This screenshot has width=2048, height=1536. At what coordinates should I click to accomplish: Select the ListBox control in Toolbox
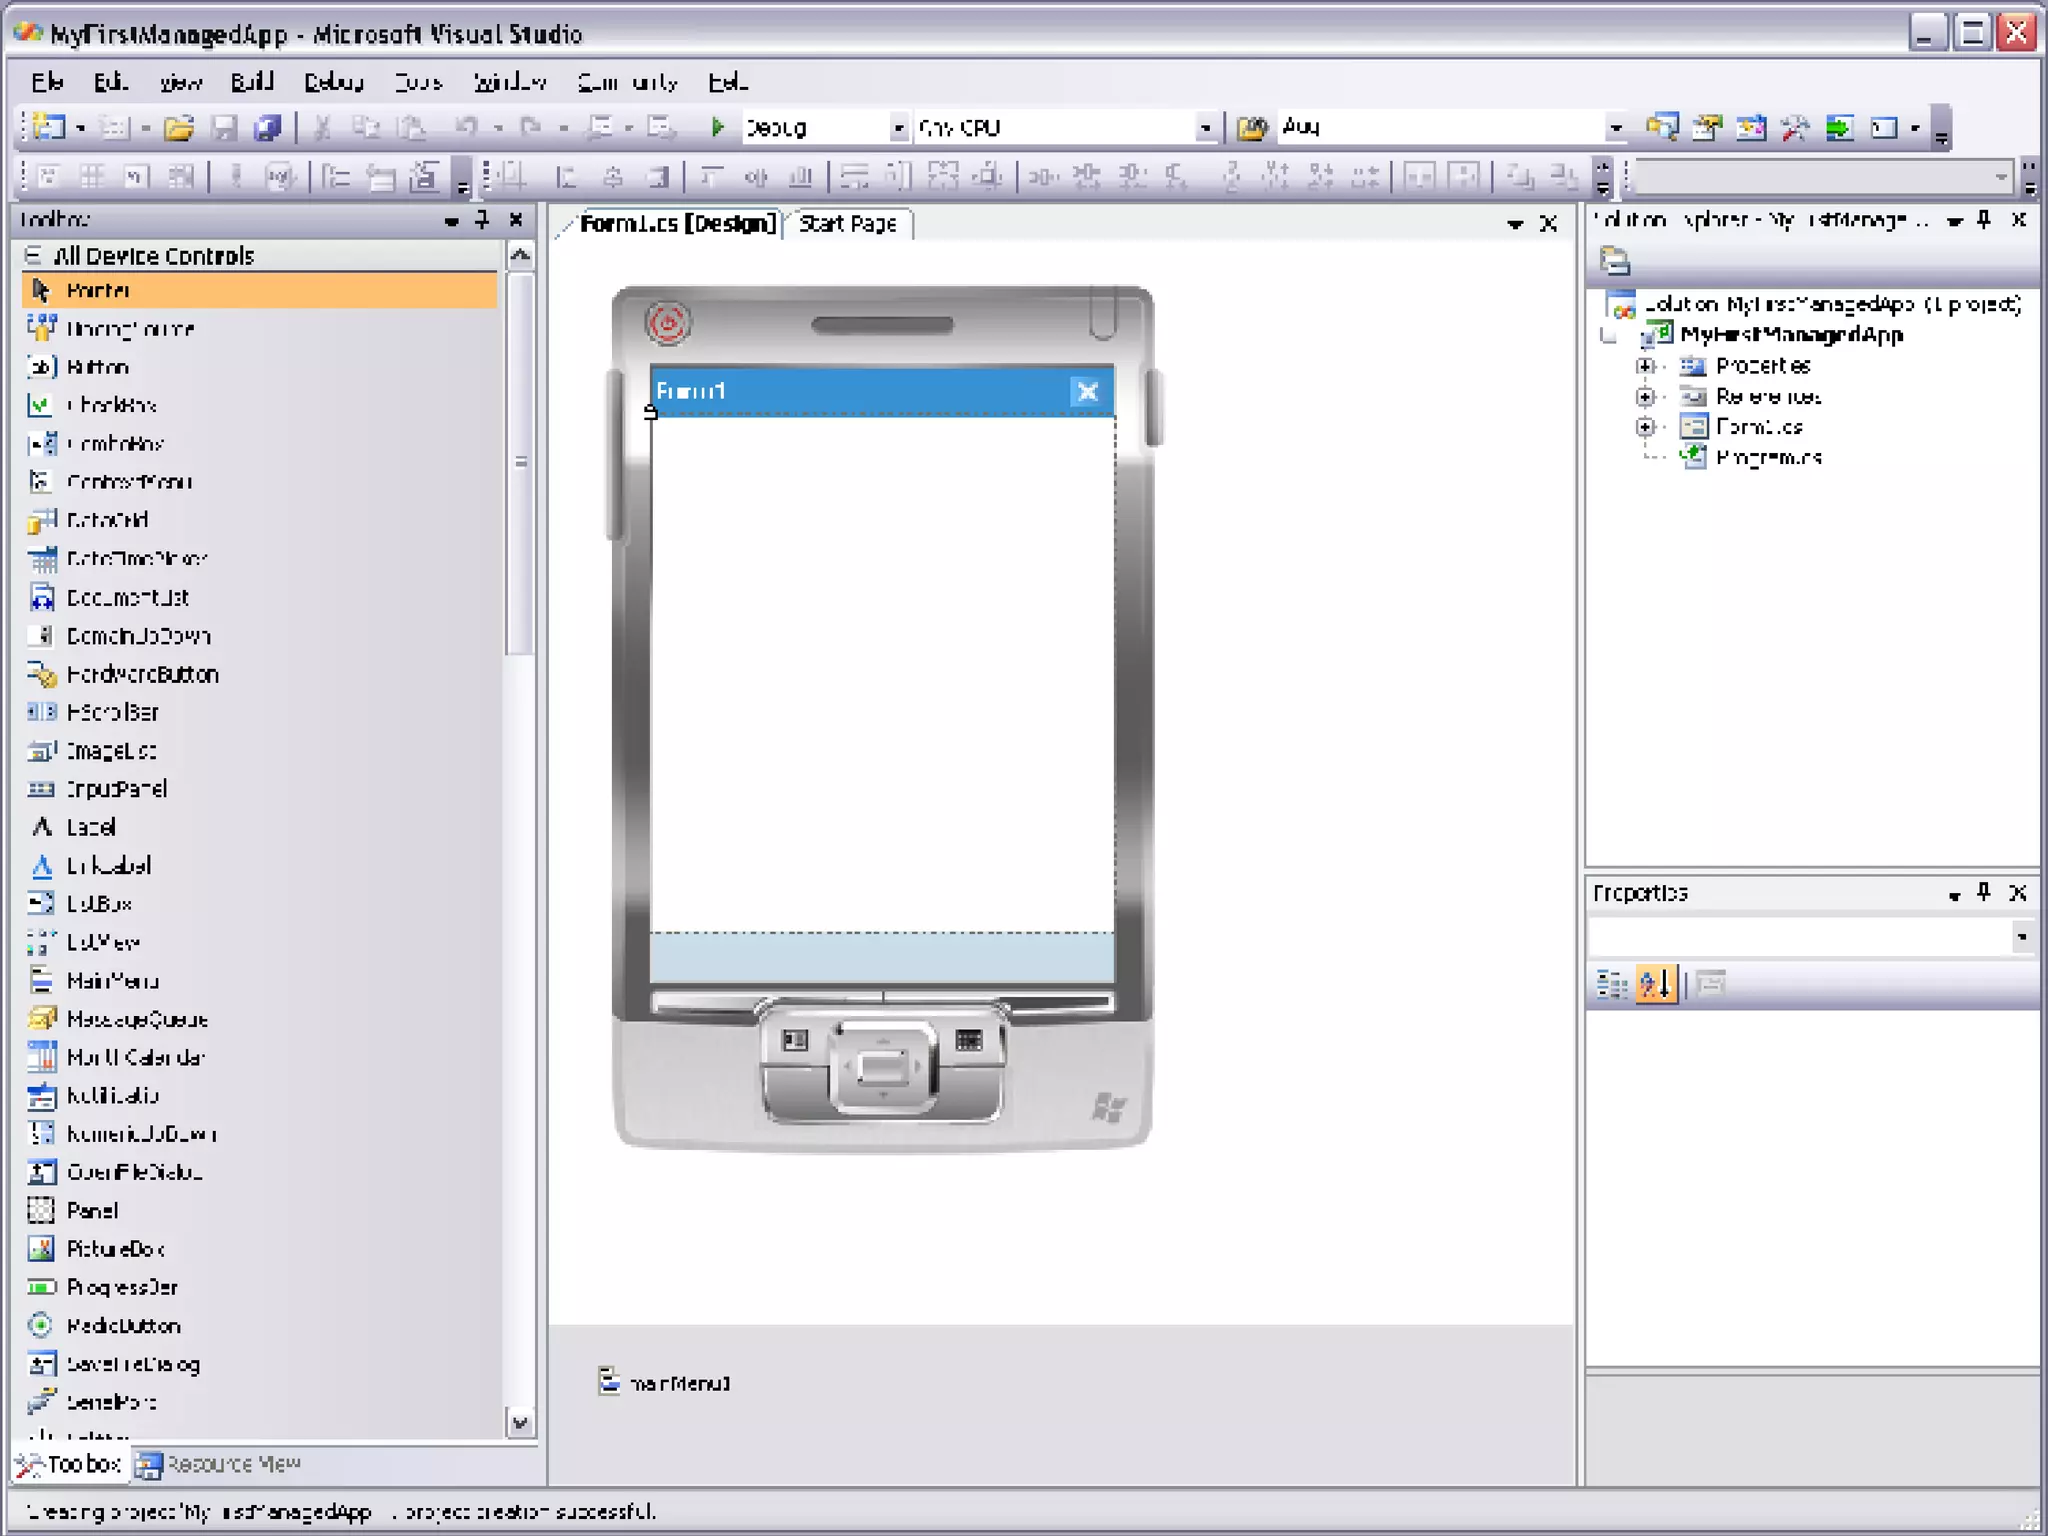click(x=259, y=904)
